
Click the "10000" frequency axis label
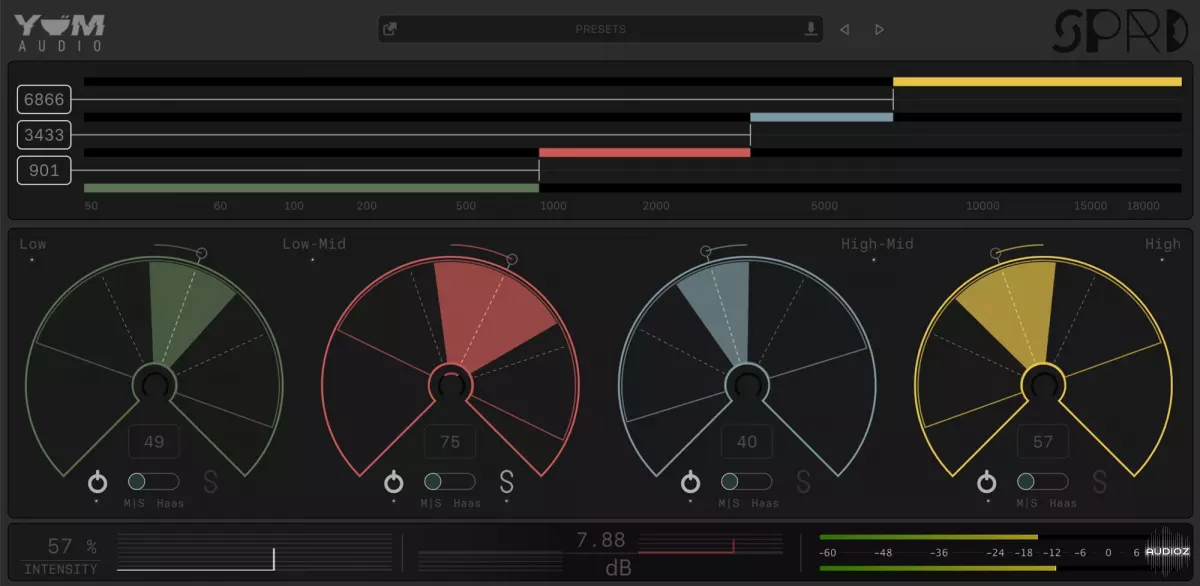pyautogui.click(x=982, y=206)
